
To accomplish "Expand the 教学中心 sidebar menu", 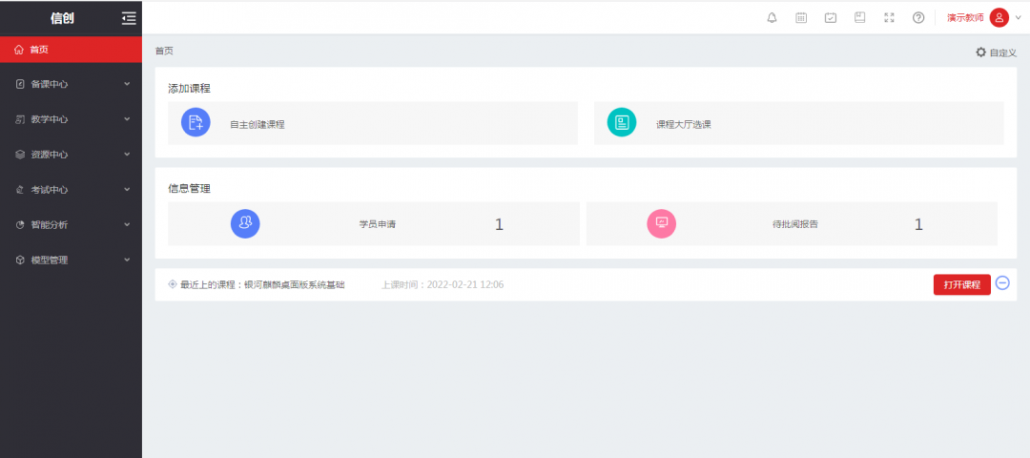I will (x=70, y=119).
